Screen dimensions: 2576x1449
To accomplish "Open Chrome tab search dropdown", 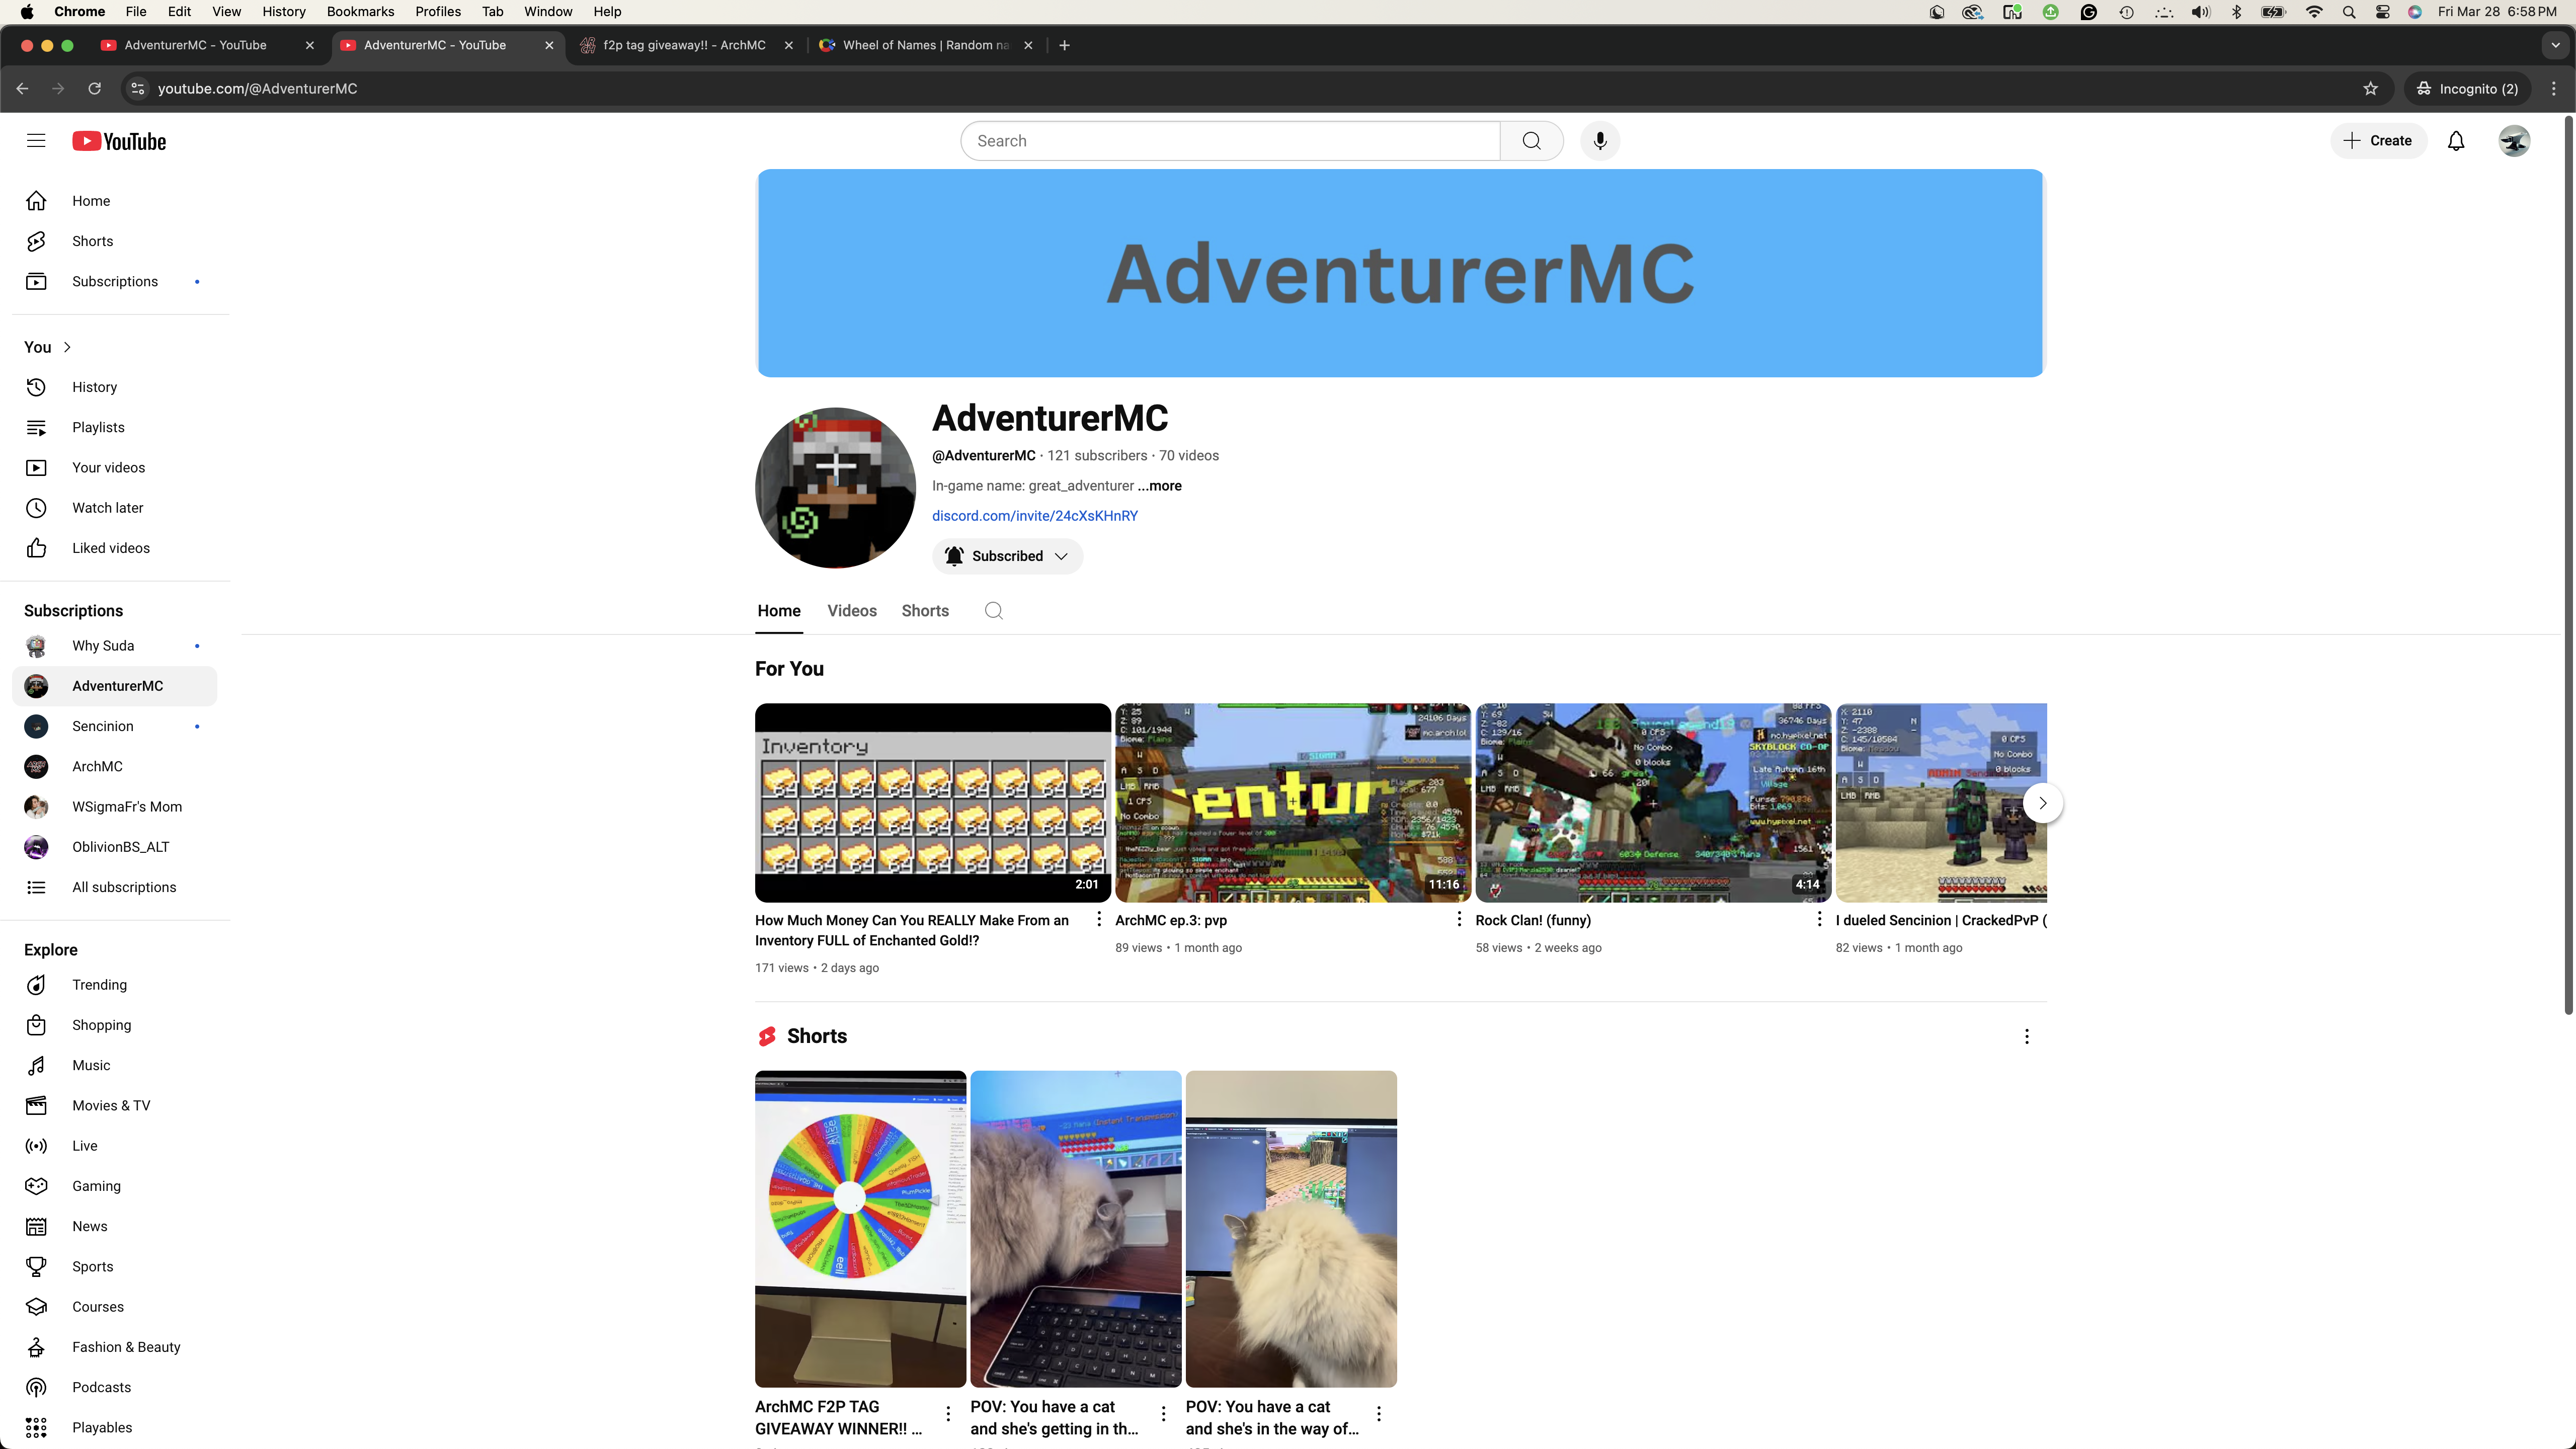I will 2555,45.
